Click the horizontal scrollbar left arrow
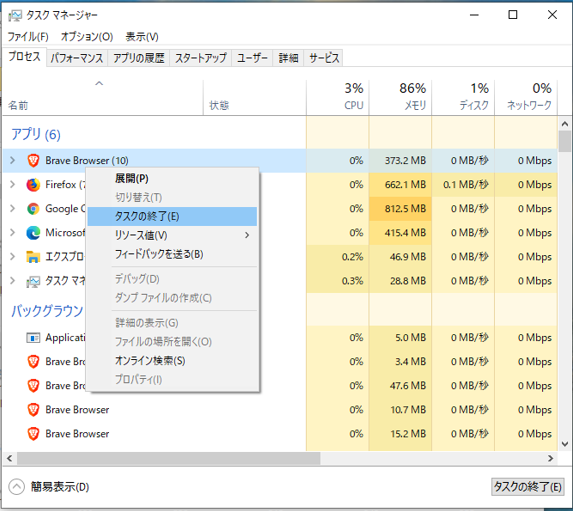573x511 pixels. pyautogui.click(x=10, y=458)
